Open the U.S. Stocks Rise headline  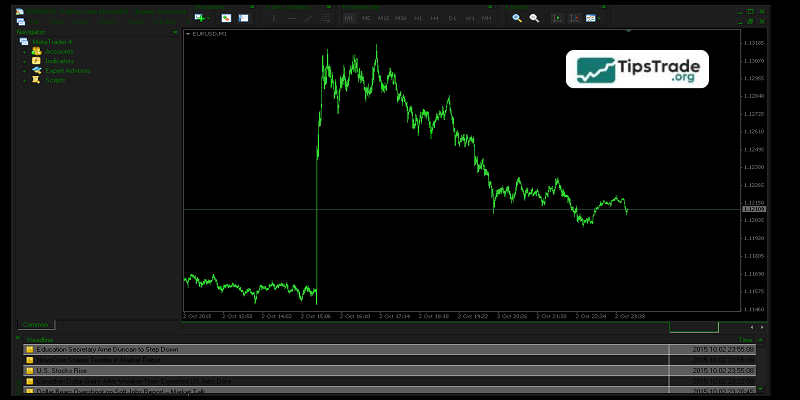(64, 370)
